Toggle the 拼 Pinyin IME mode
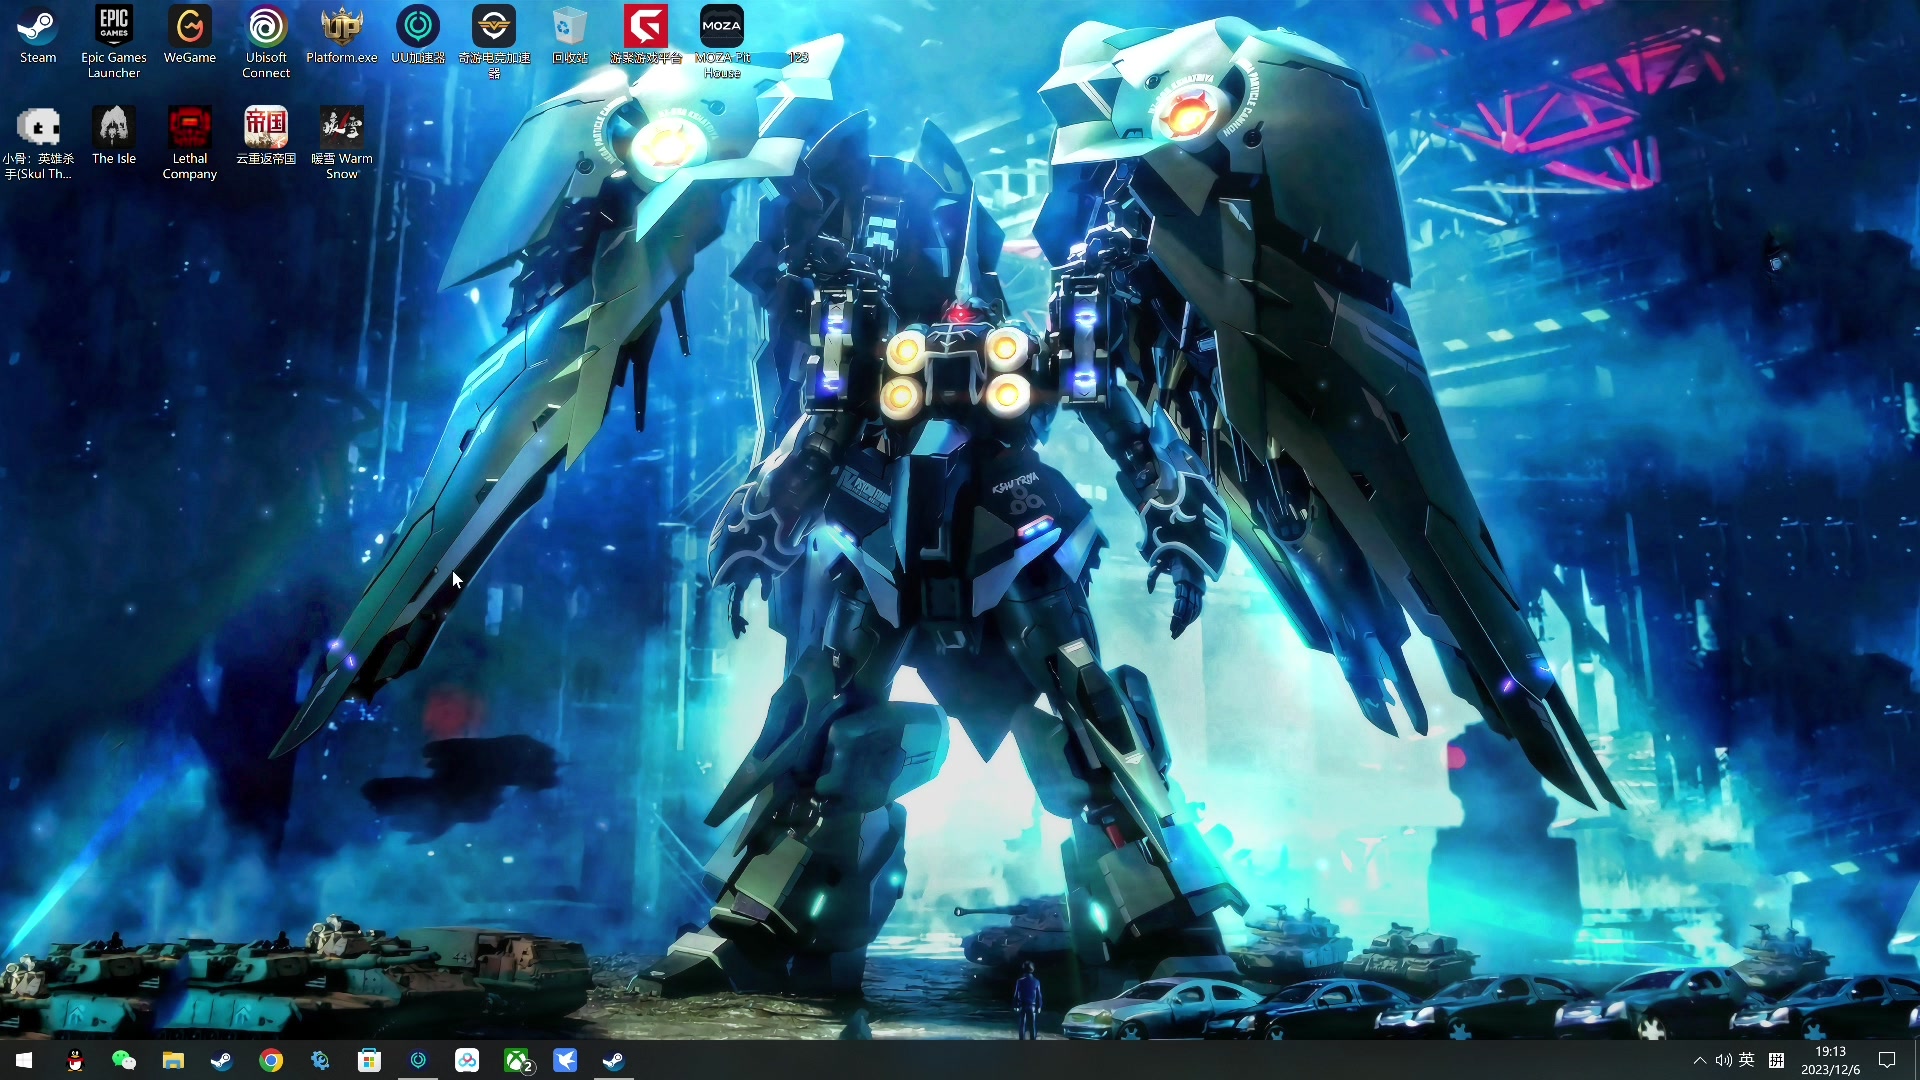 coord(1777,1060)
